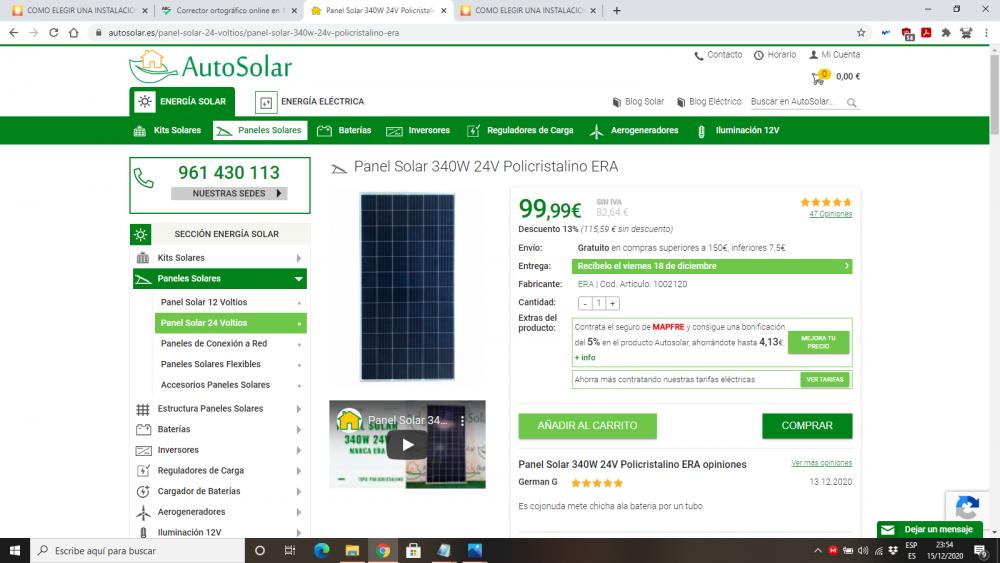This screenshot has height=563, width=1000.
Task: Open a new browser tab
Action: (x=616, y=10)
